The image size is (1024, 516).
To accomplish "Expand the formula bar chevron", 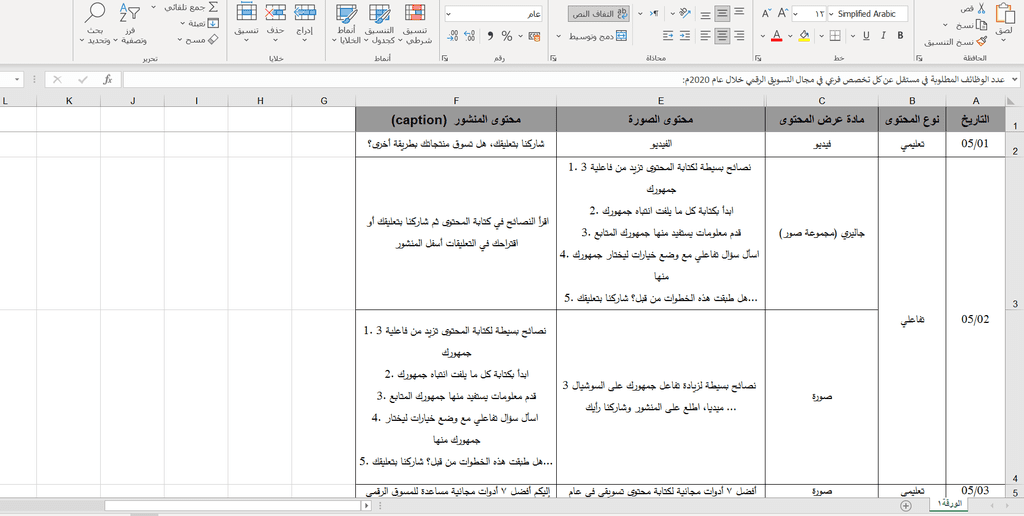I will pos(1015,80).
